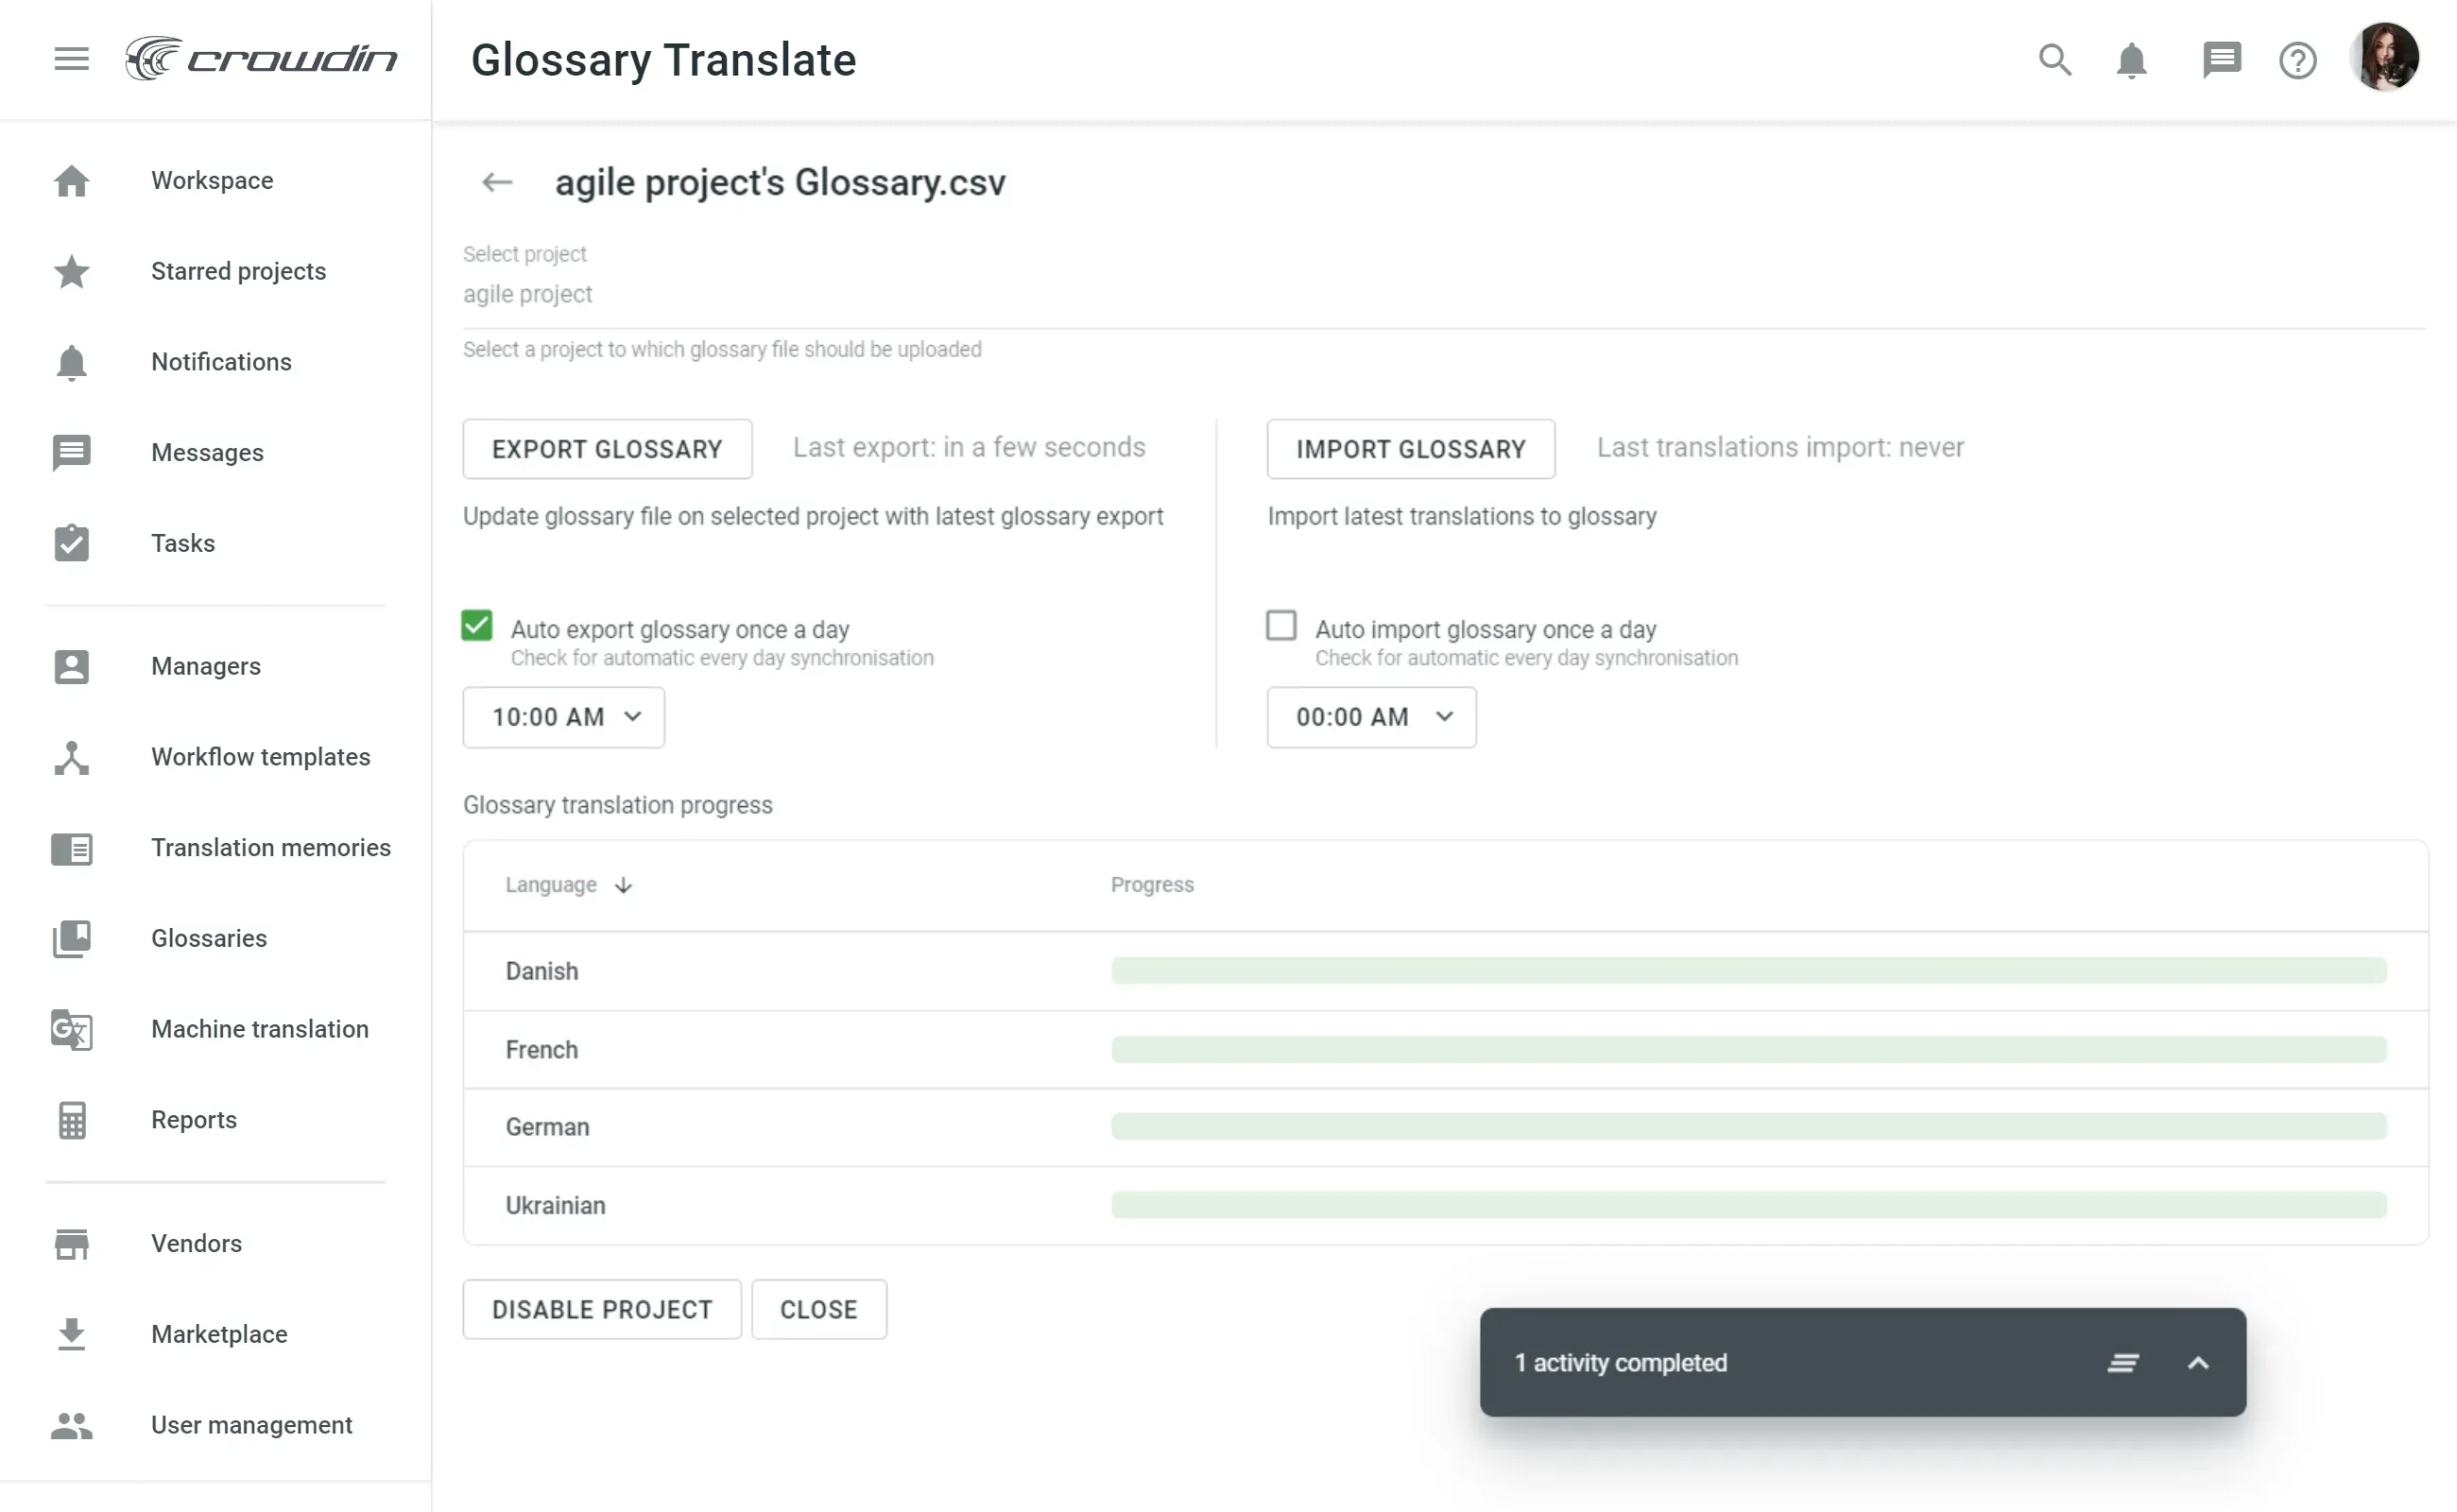Open Notifications via the bell icon
The image size is (2457, 1512).
(71, 362)
